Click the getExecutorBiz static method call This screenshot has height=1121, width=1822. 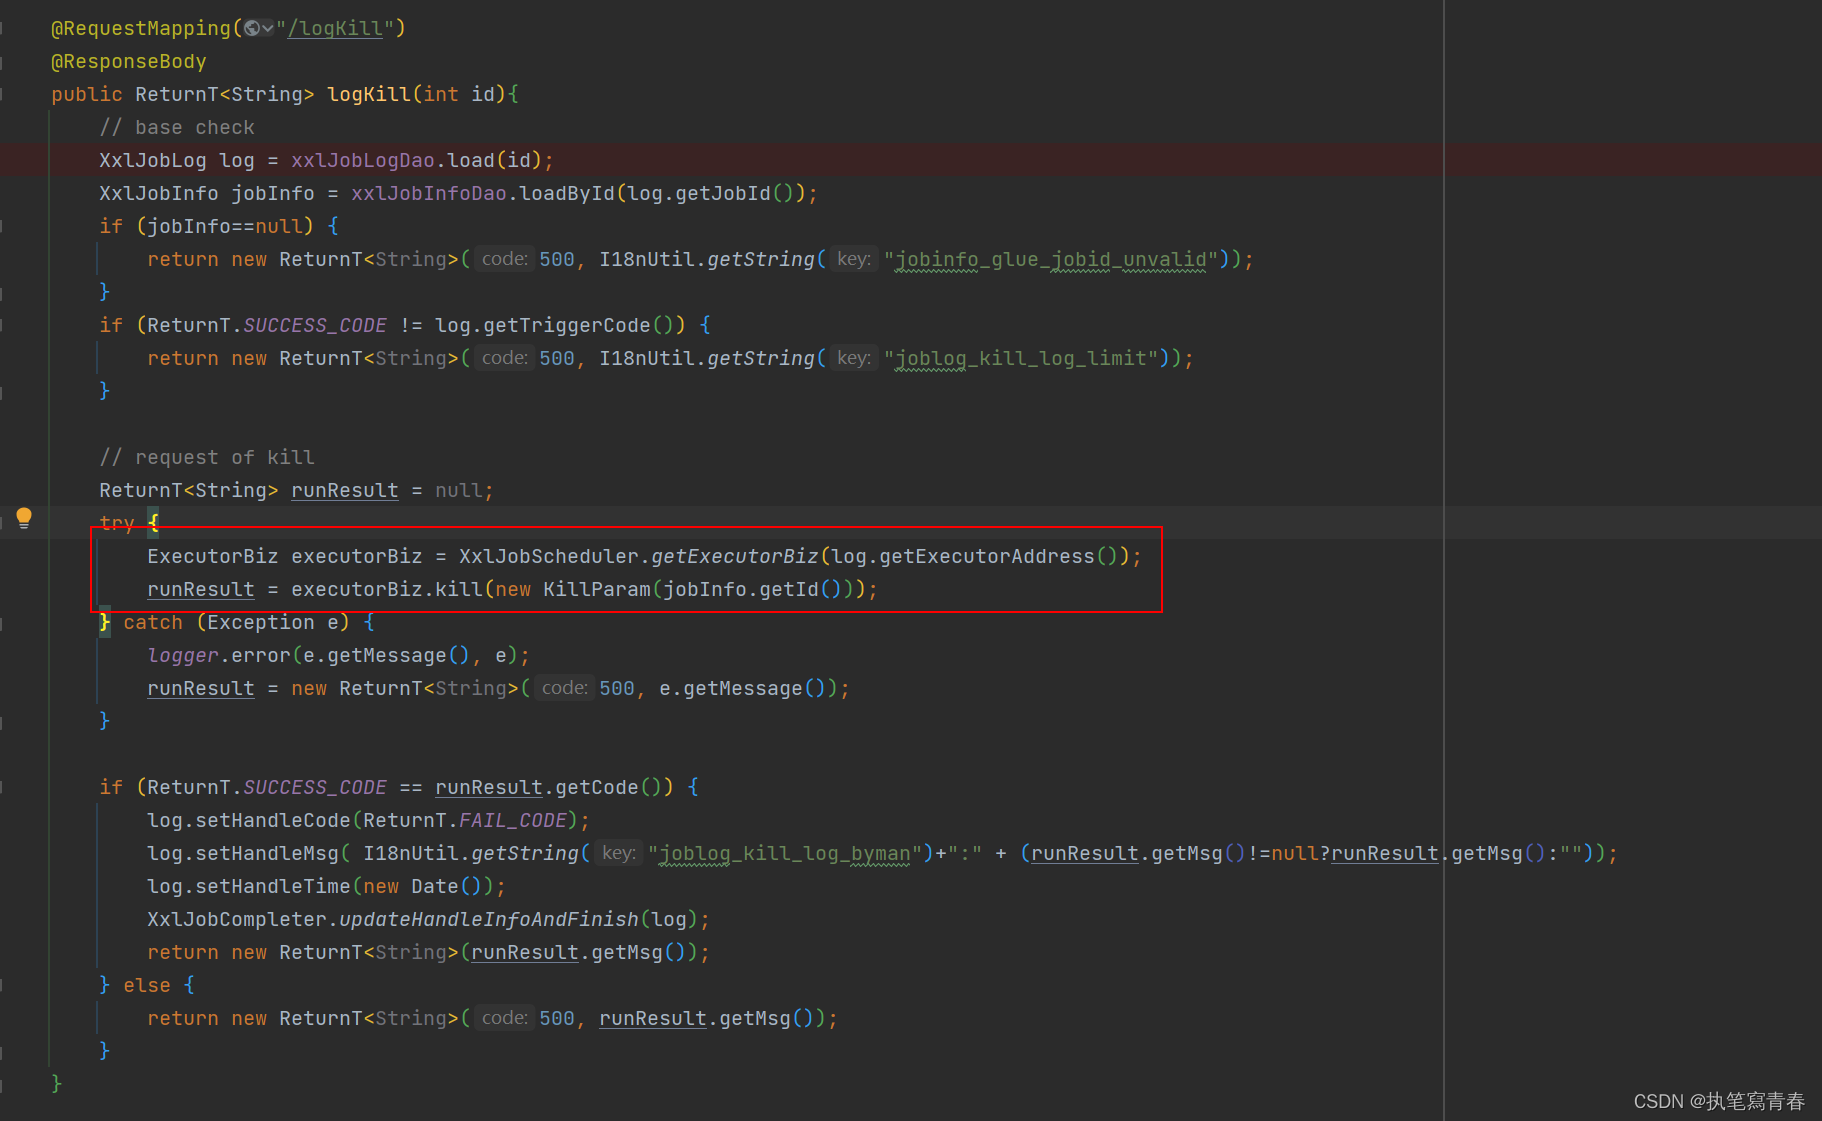click(735, 556)
